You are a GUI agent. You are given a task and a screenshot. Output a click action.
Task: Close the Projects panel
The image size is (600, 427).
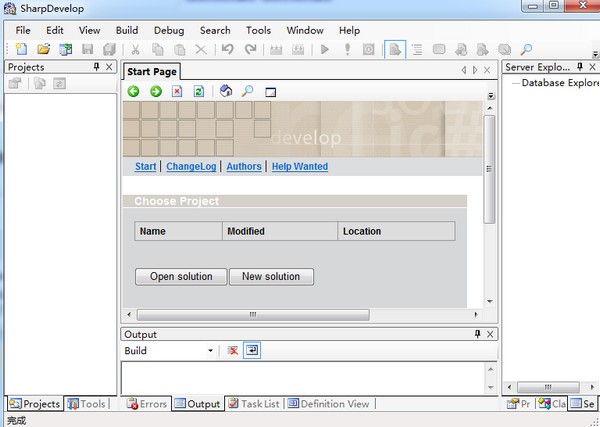point(109,67)
